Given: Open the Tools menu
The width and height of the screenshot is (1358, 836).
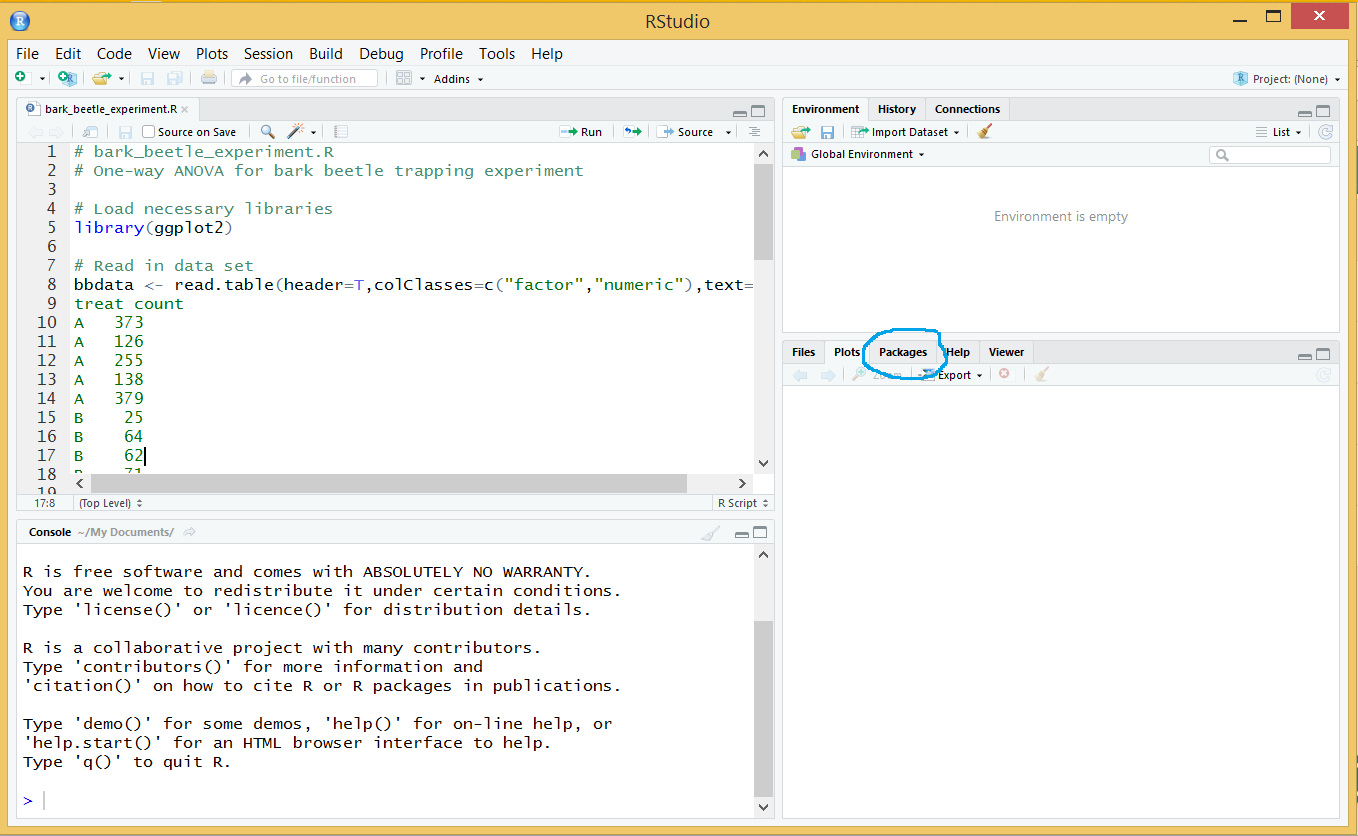Looking at the screenshot, I should (497, 54).
